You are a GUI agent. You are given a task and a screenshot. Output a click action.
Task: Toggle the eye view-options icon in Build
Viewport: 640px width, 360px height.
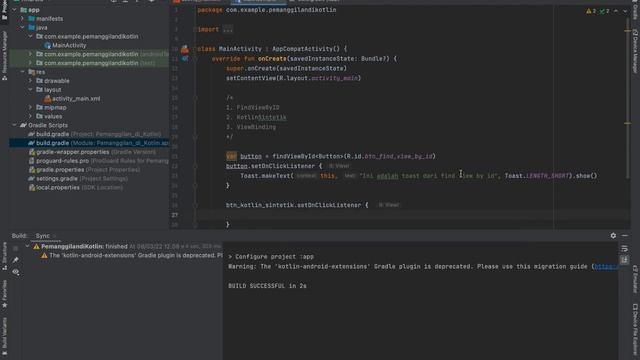16,272
